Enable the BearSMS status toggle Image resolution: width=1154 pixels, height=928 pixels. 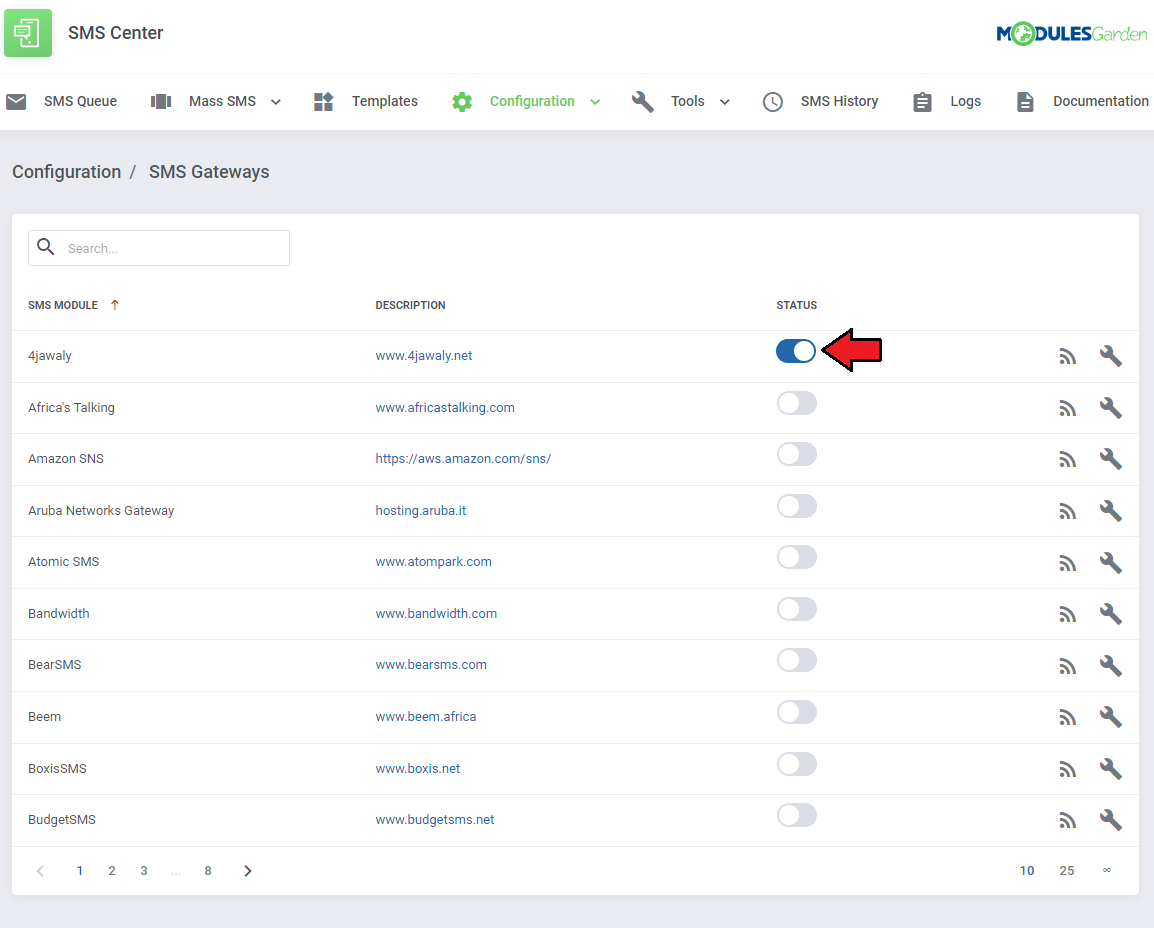point(796,660)
